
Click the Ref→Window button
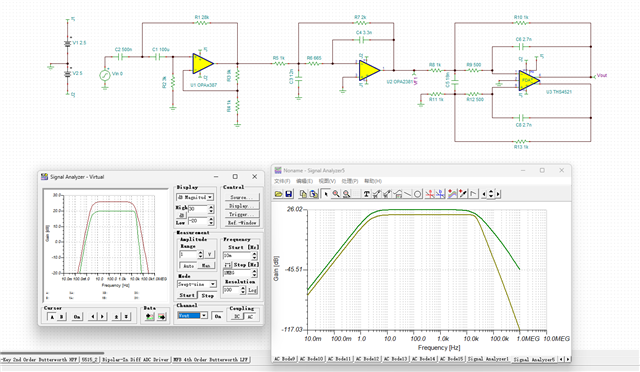(x=242, y=223)
